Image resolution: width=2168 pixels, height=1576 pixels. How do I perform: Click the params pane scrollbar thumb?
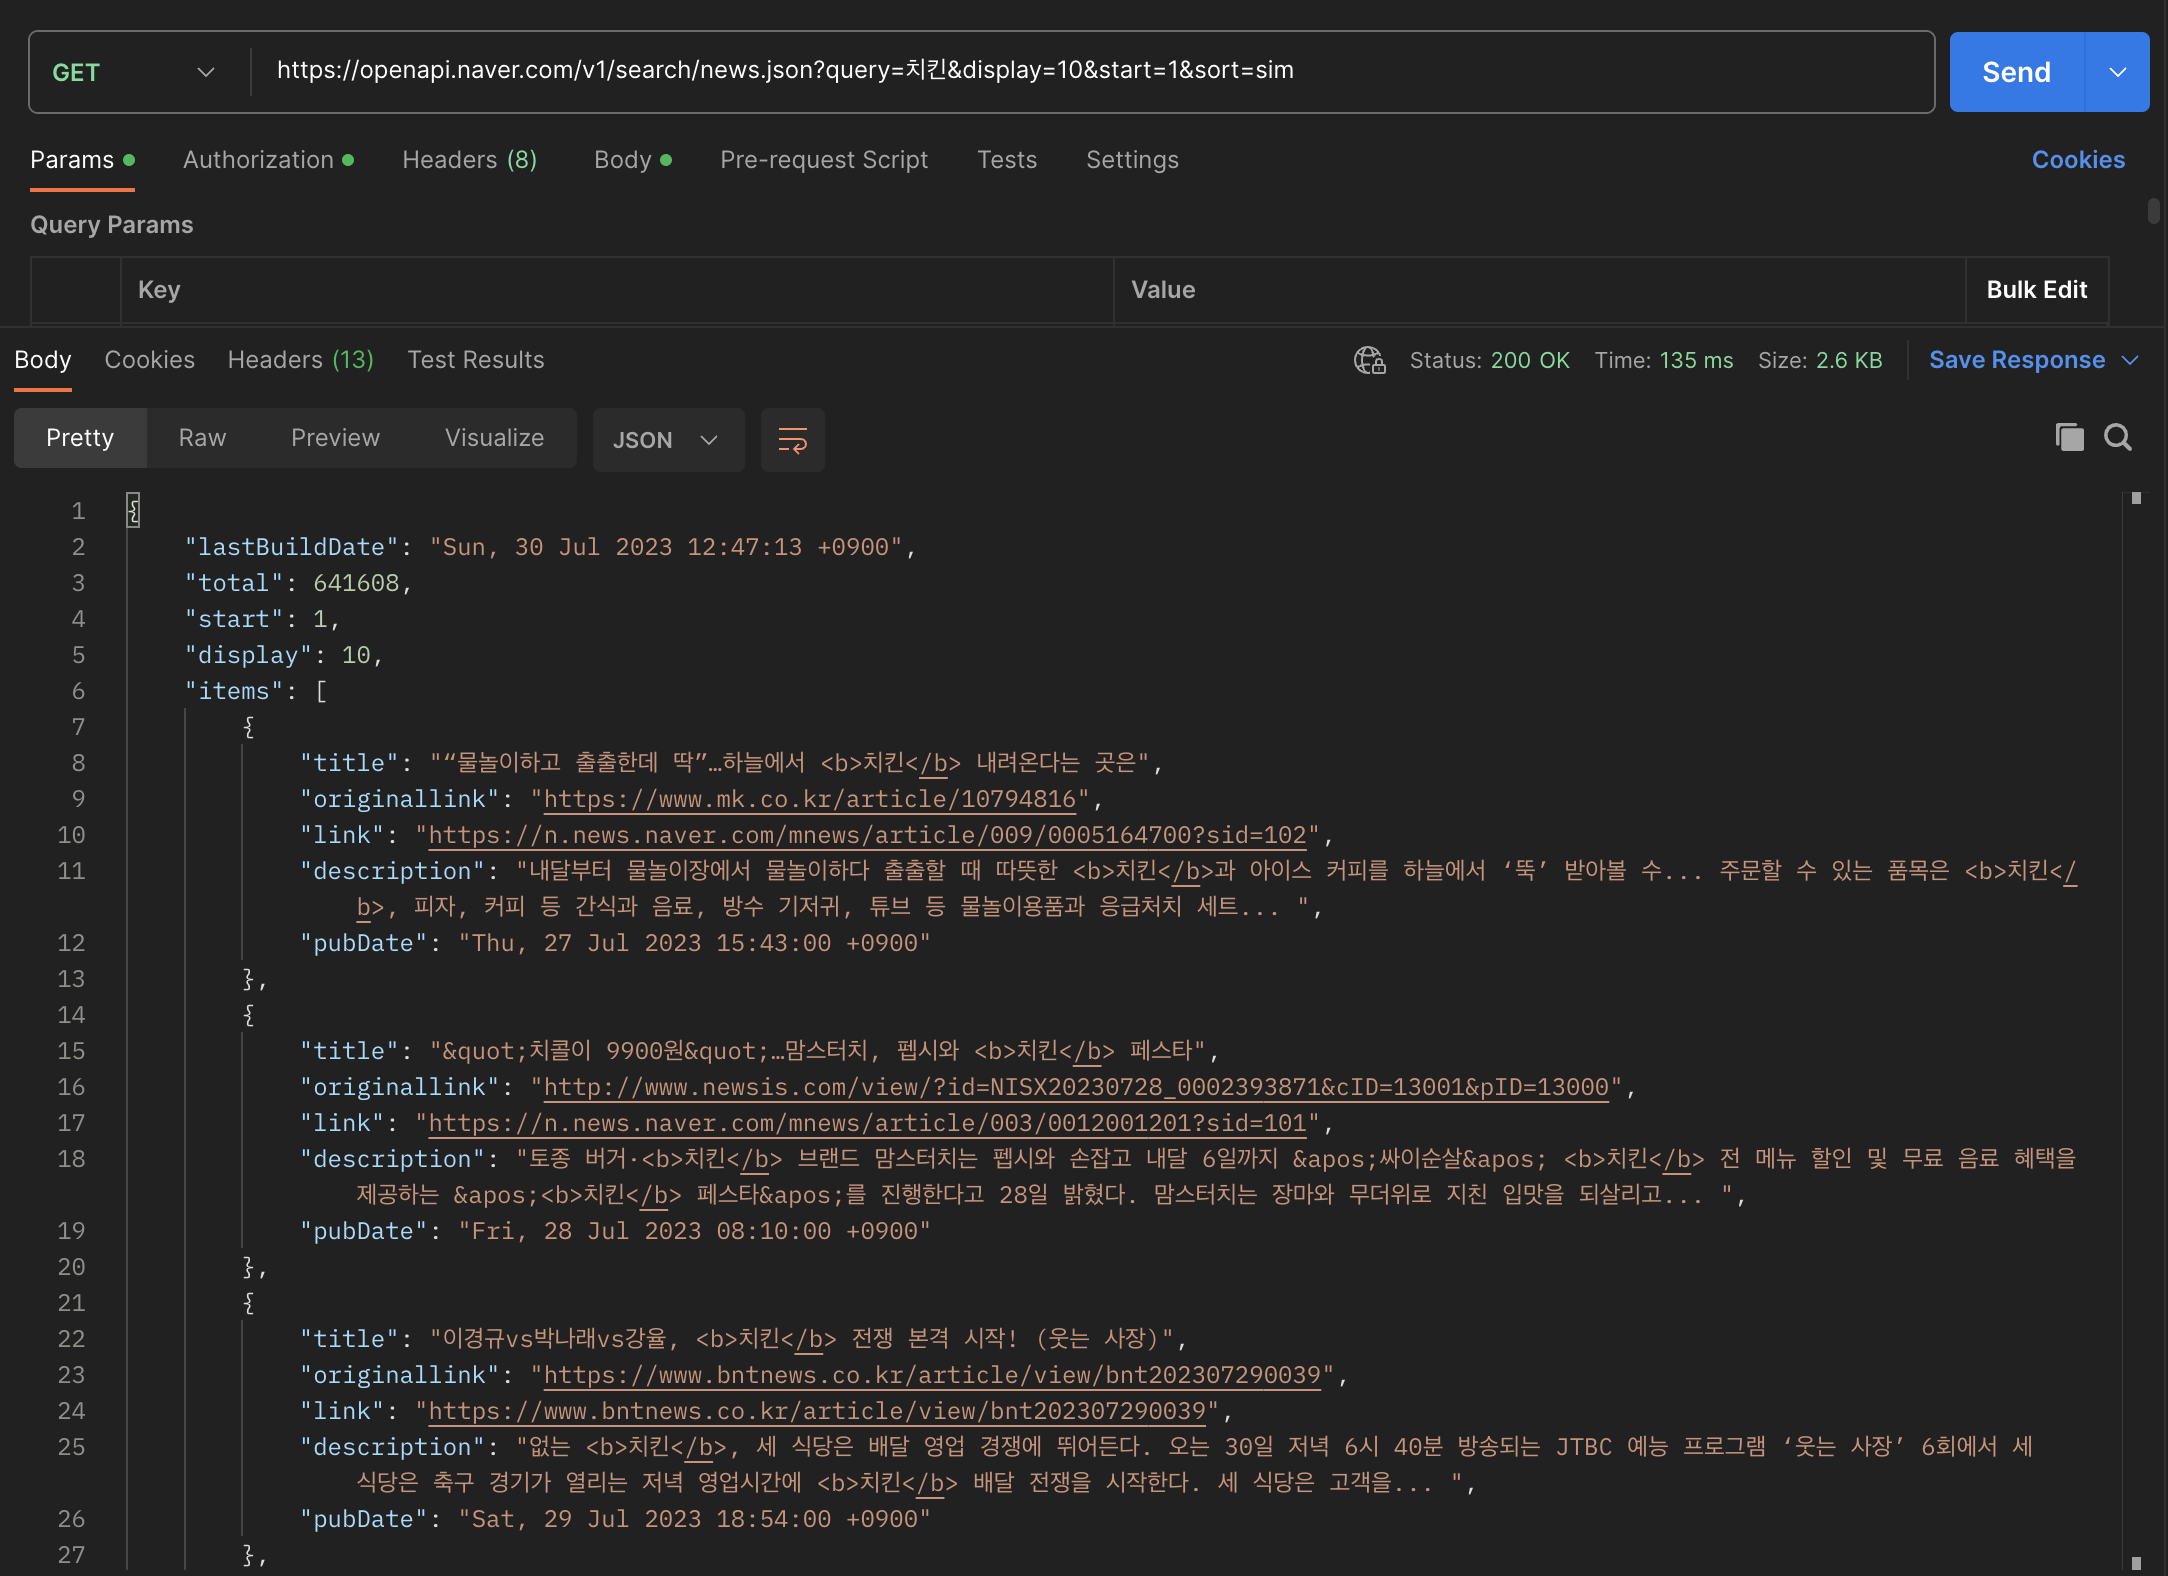2153,212
